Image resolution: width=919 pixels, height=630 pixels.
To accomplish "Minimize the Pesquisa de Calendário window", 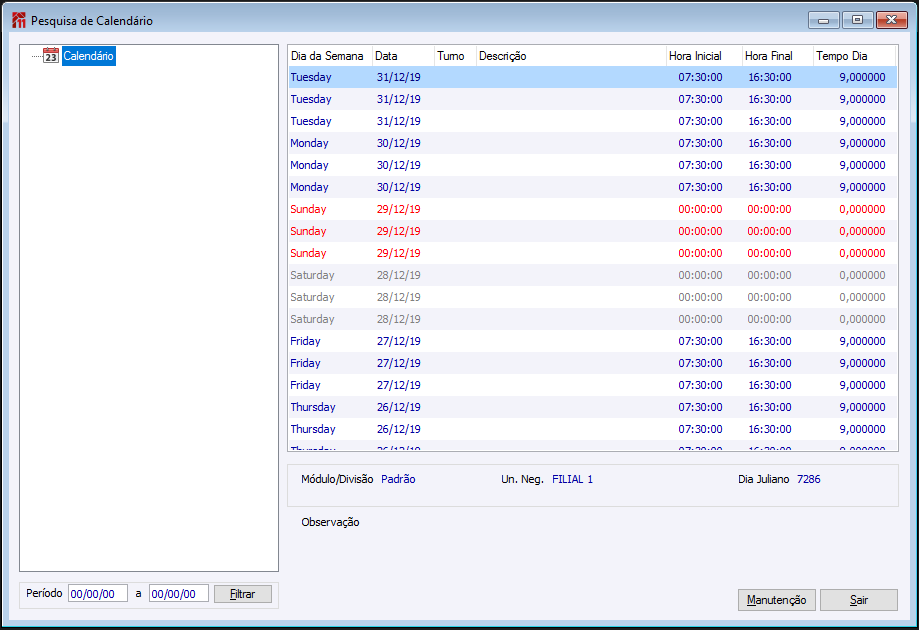I will point(823,20).
